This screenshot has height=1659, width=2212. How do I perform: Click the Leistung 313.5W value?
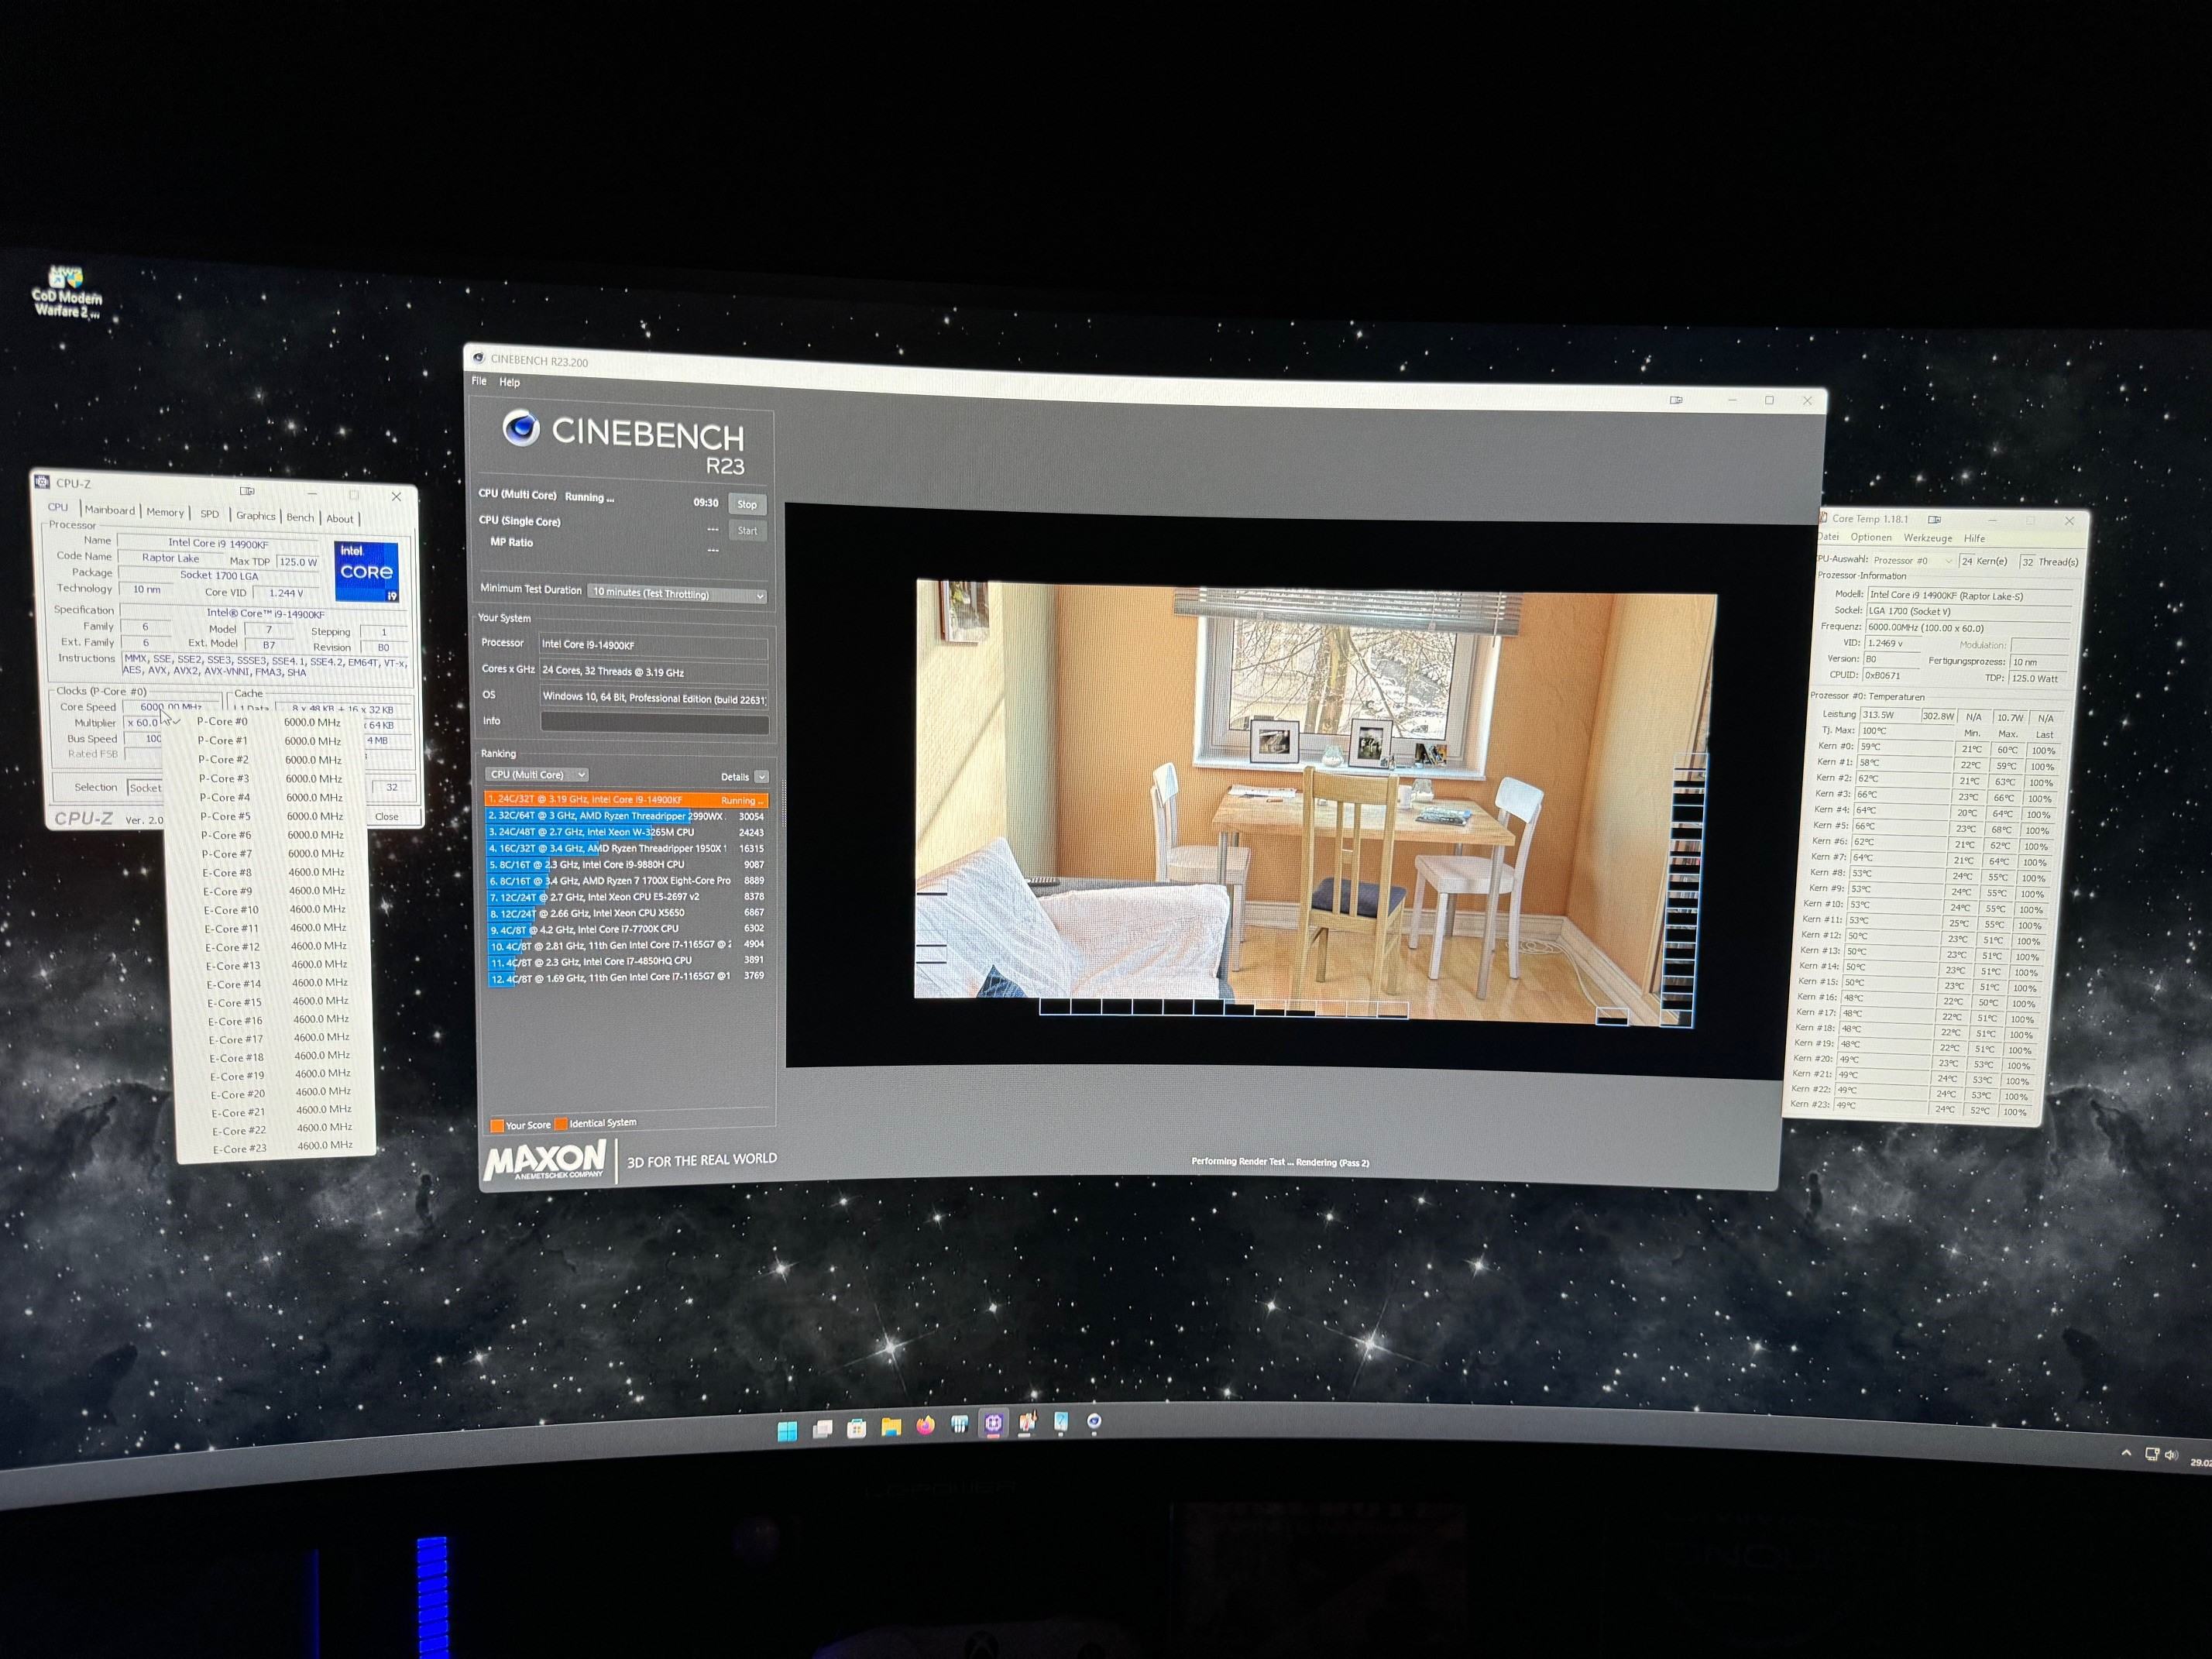click(1889, 715)
